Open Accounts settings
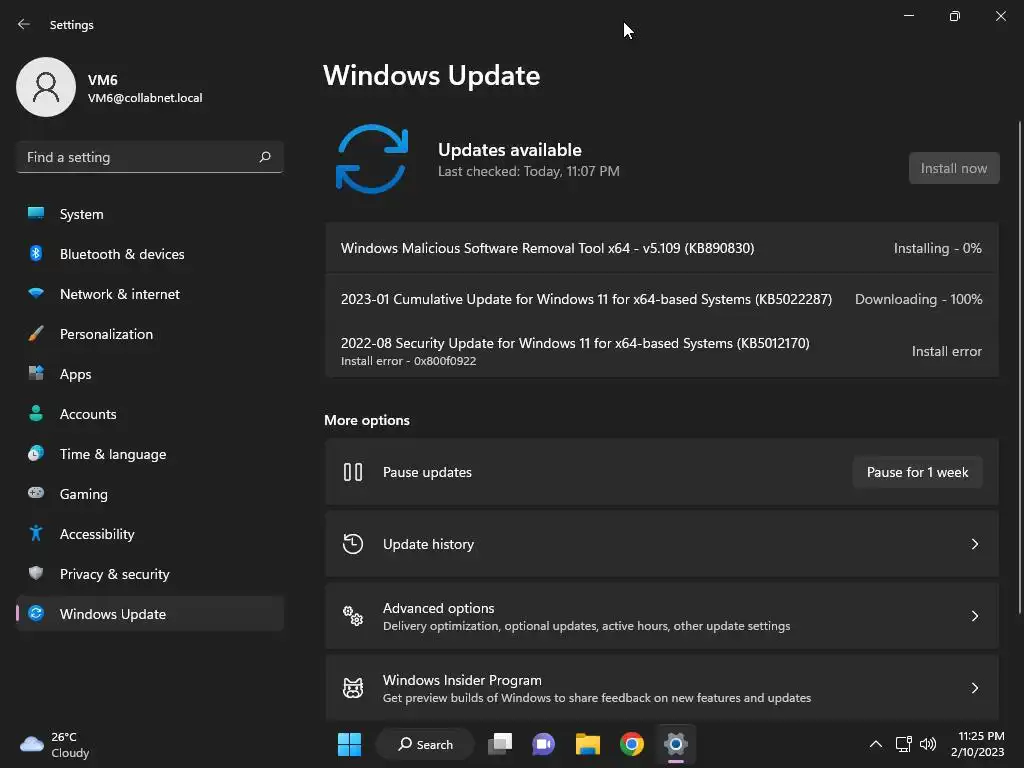This screenshot has height=768, width=1024. pos(150,413)
